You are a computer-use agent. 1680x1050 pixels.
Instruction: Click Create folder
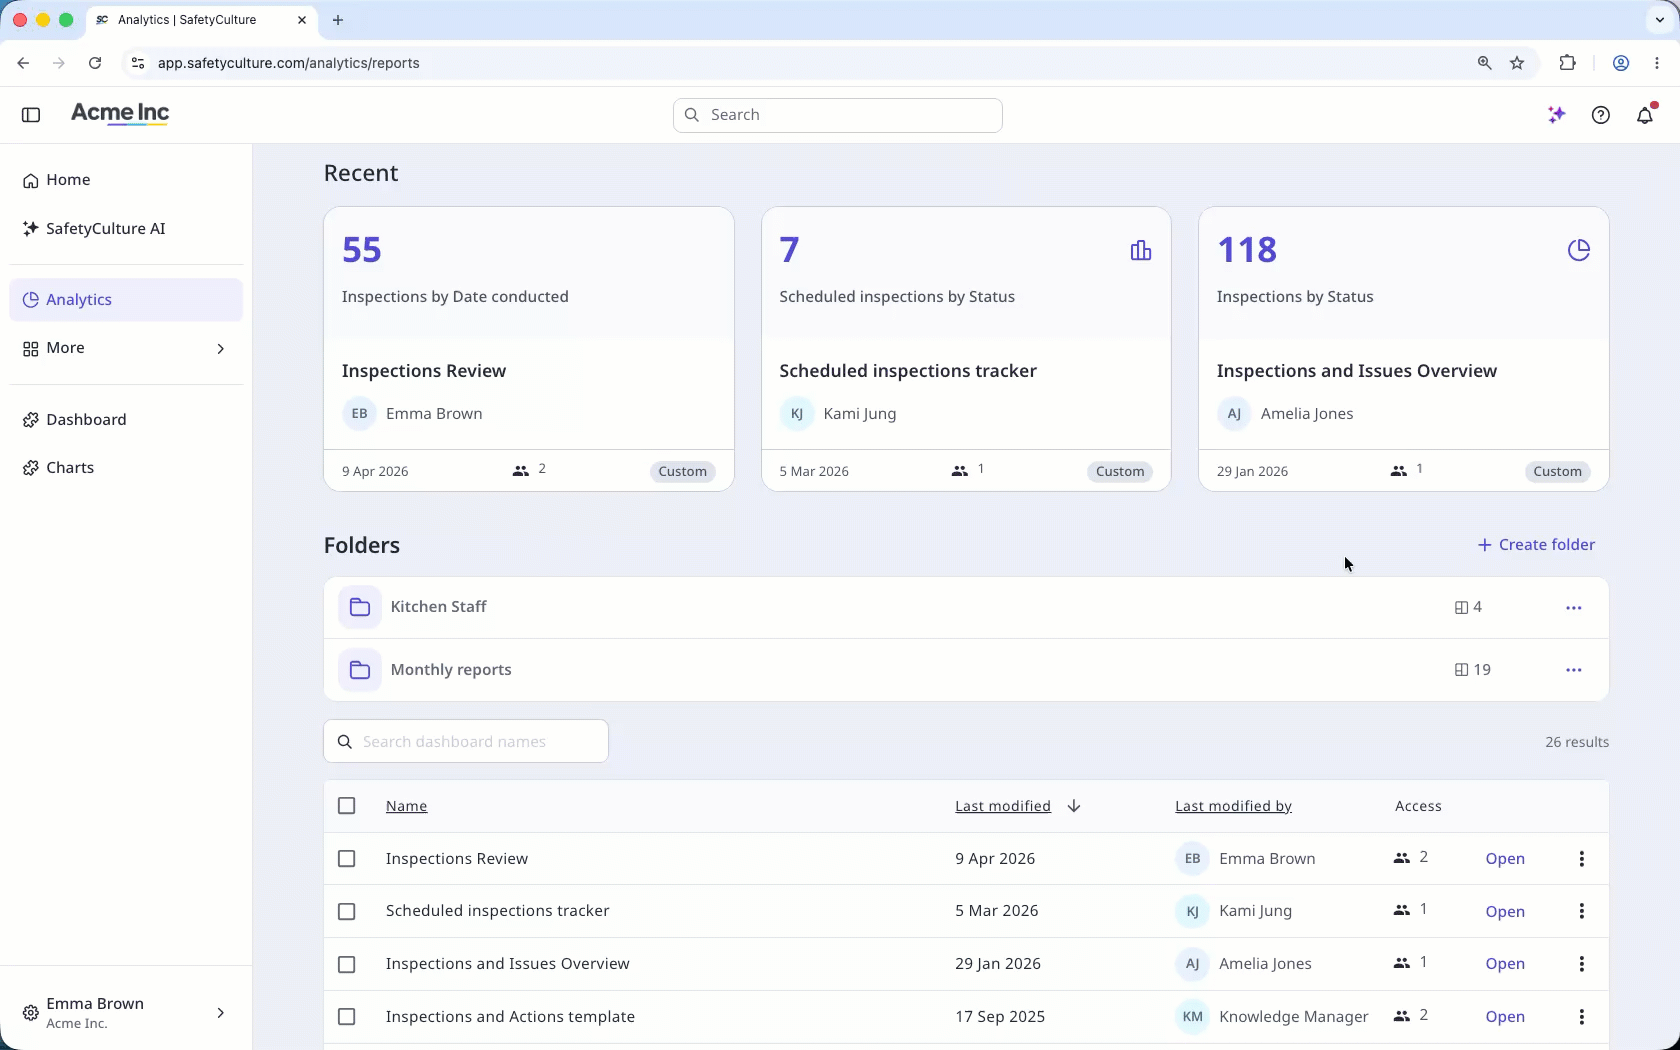tap(1536, 545)
